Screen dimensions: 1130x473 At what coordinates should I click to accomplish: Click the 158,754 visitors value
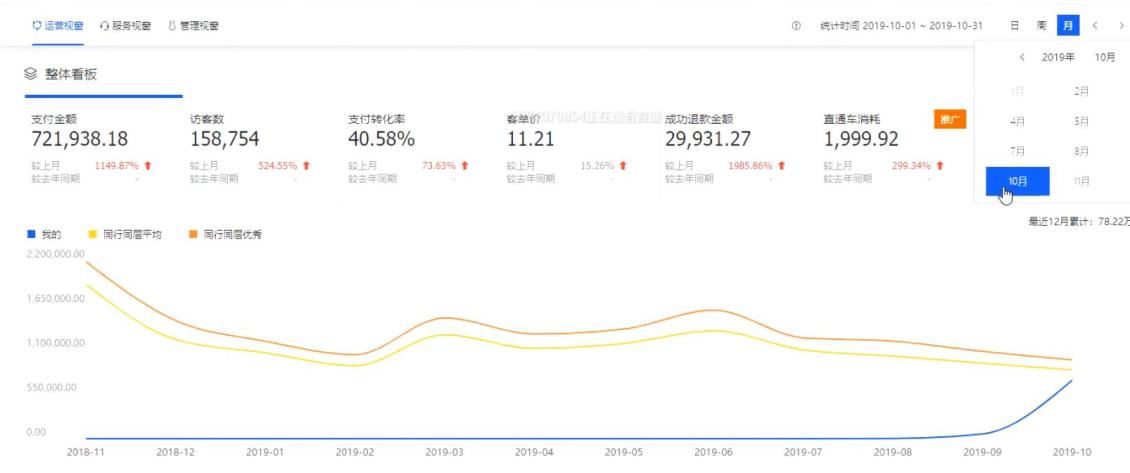point(224,139)
